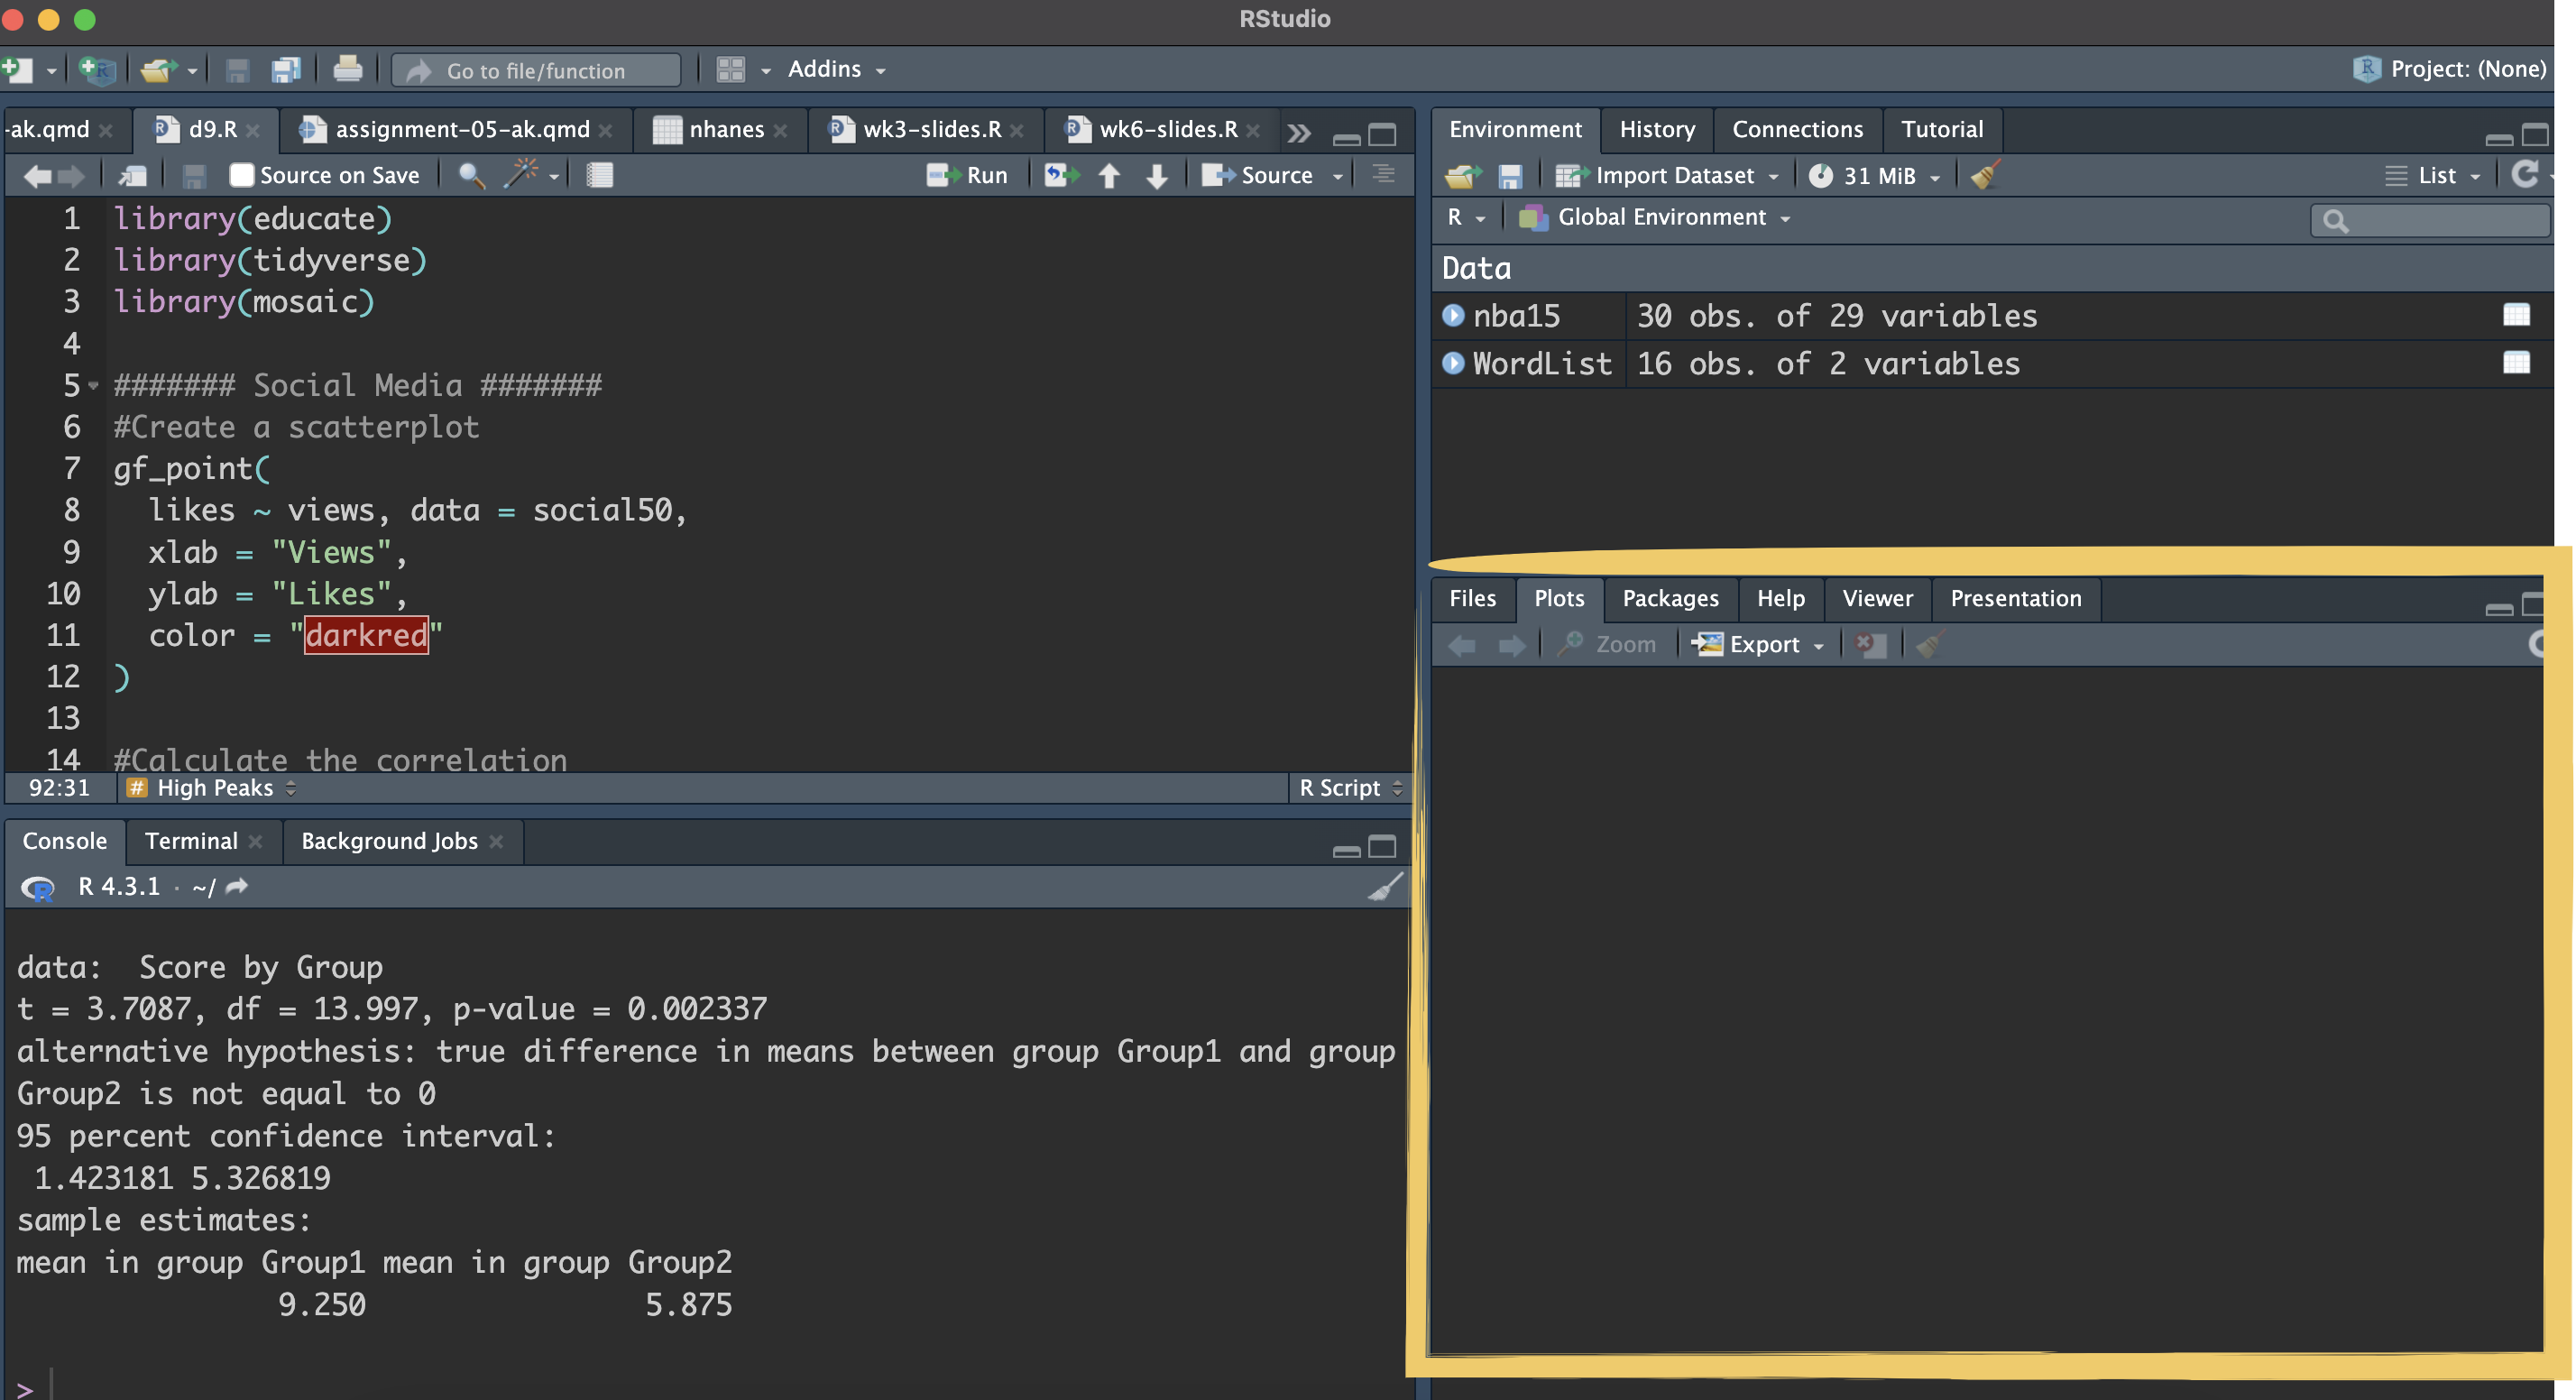Click the find/replace magnifier icon in editor
This screenshot has height=1400, width=2576.
[x=471, y=175]
